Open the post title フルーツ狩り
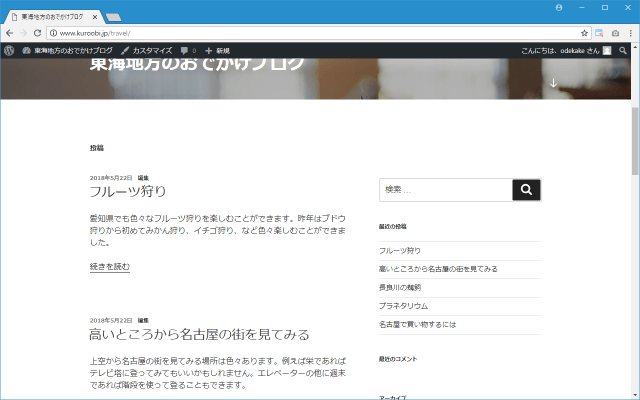 [x=128, y=191]
